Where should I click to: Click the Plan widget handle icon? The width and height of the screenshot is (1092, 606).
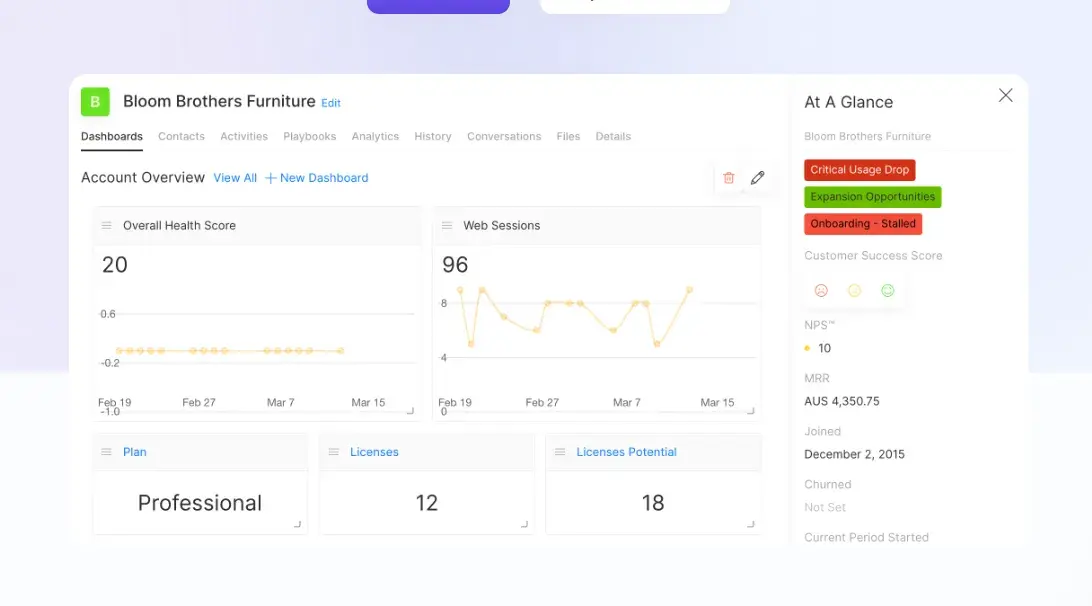point(107,452)
